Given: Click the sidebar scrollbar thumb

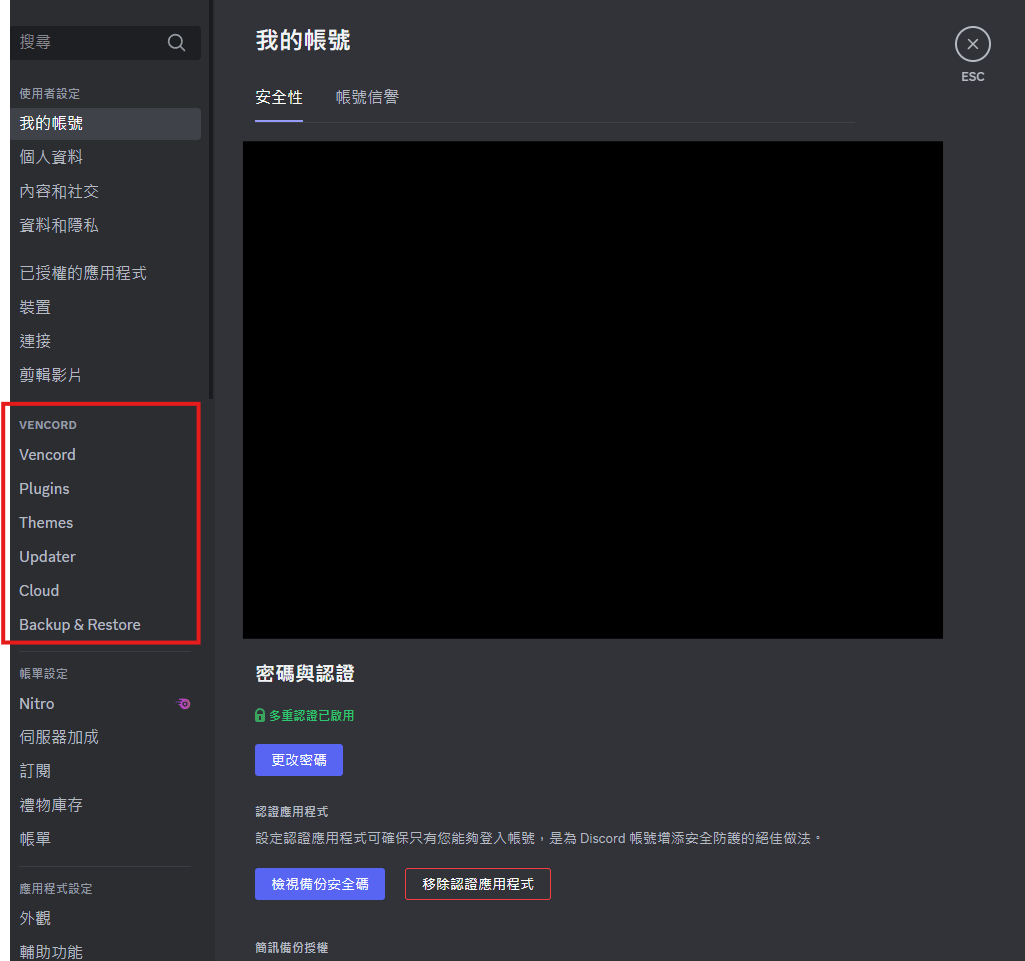Looking at the screenshot, I should pyautogui.click(x=211, y=199).
